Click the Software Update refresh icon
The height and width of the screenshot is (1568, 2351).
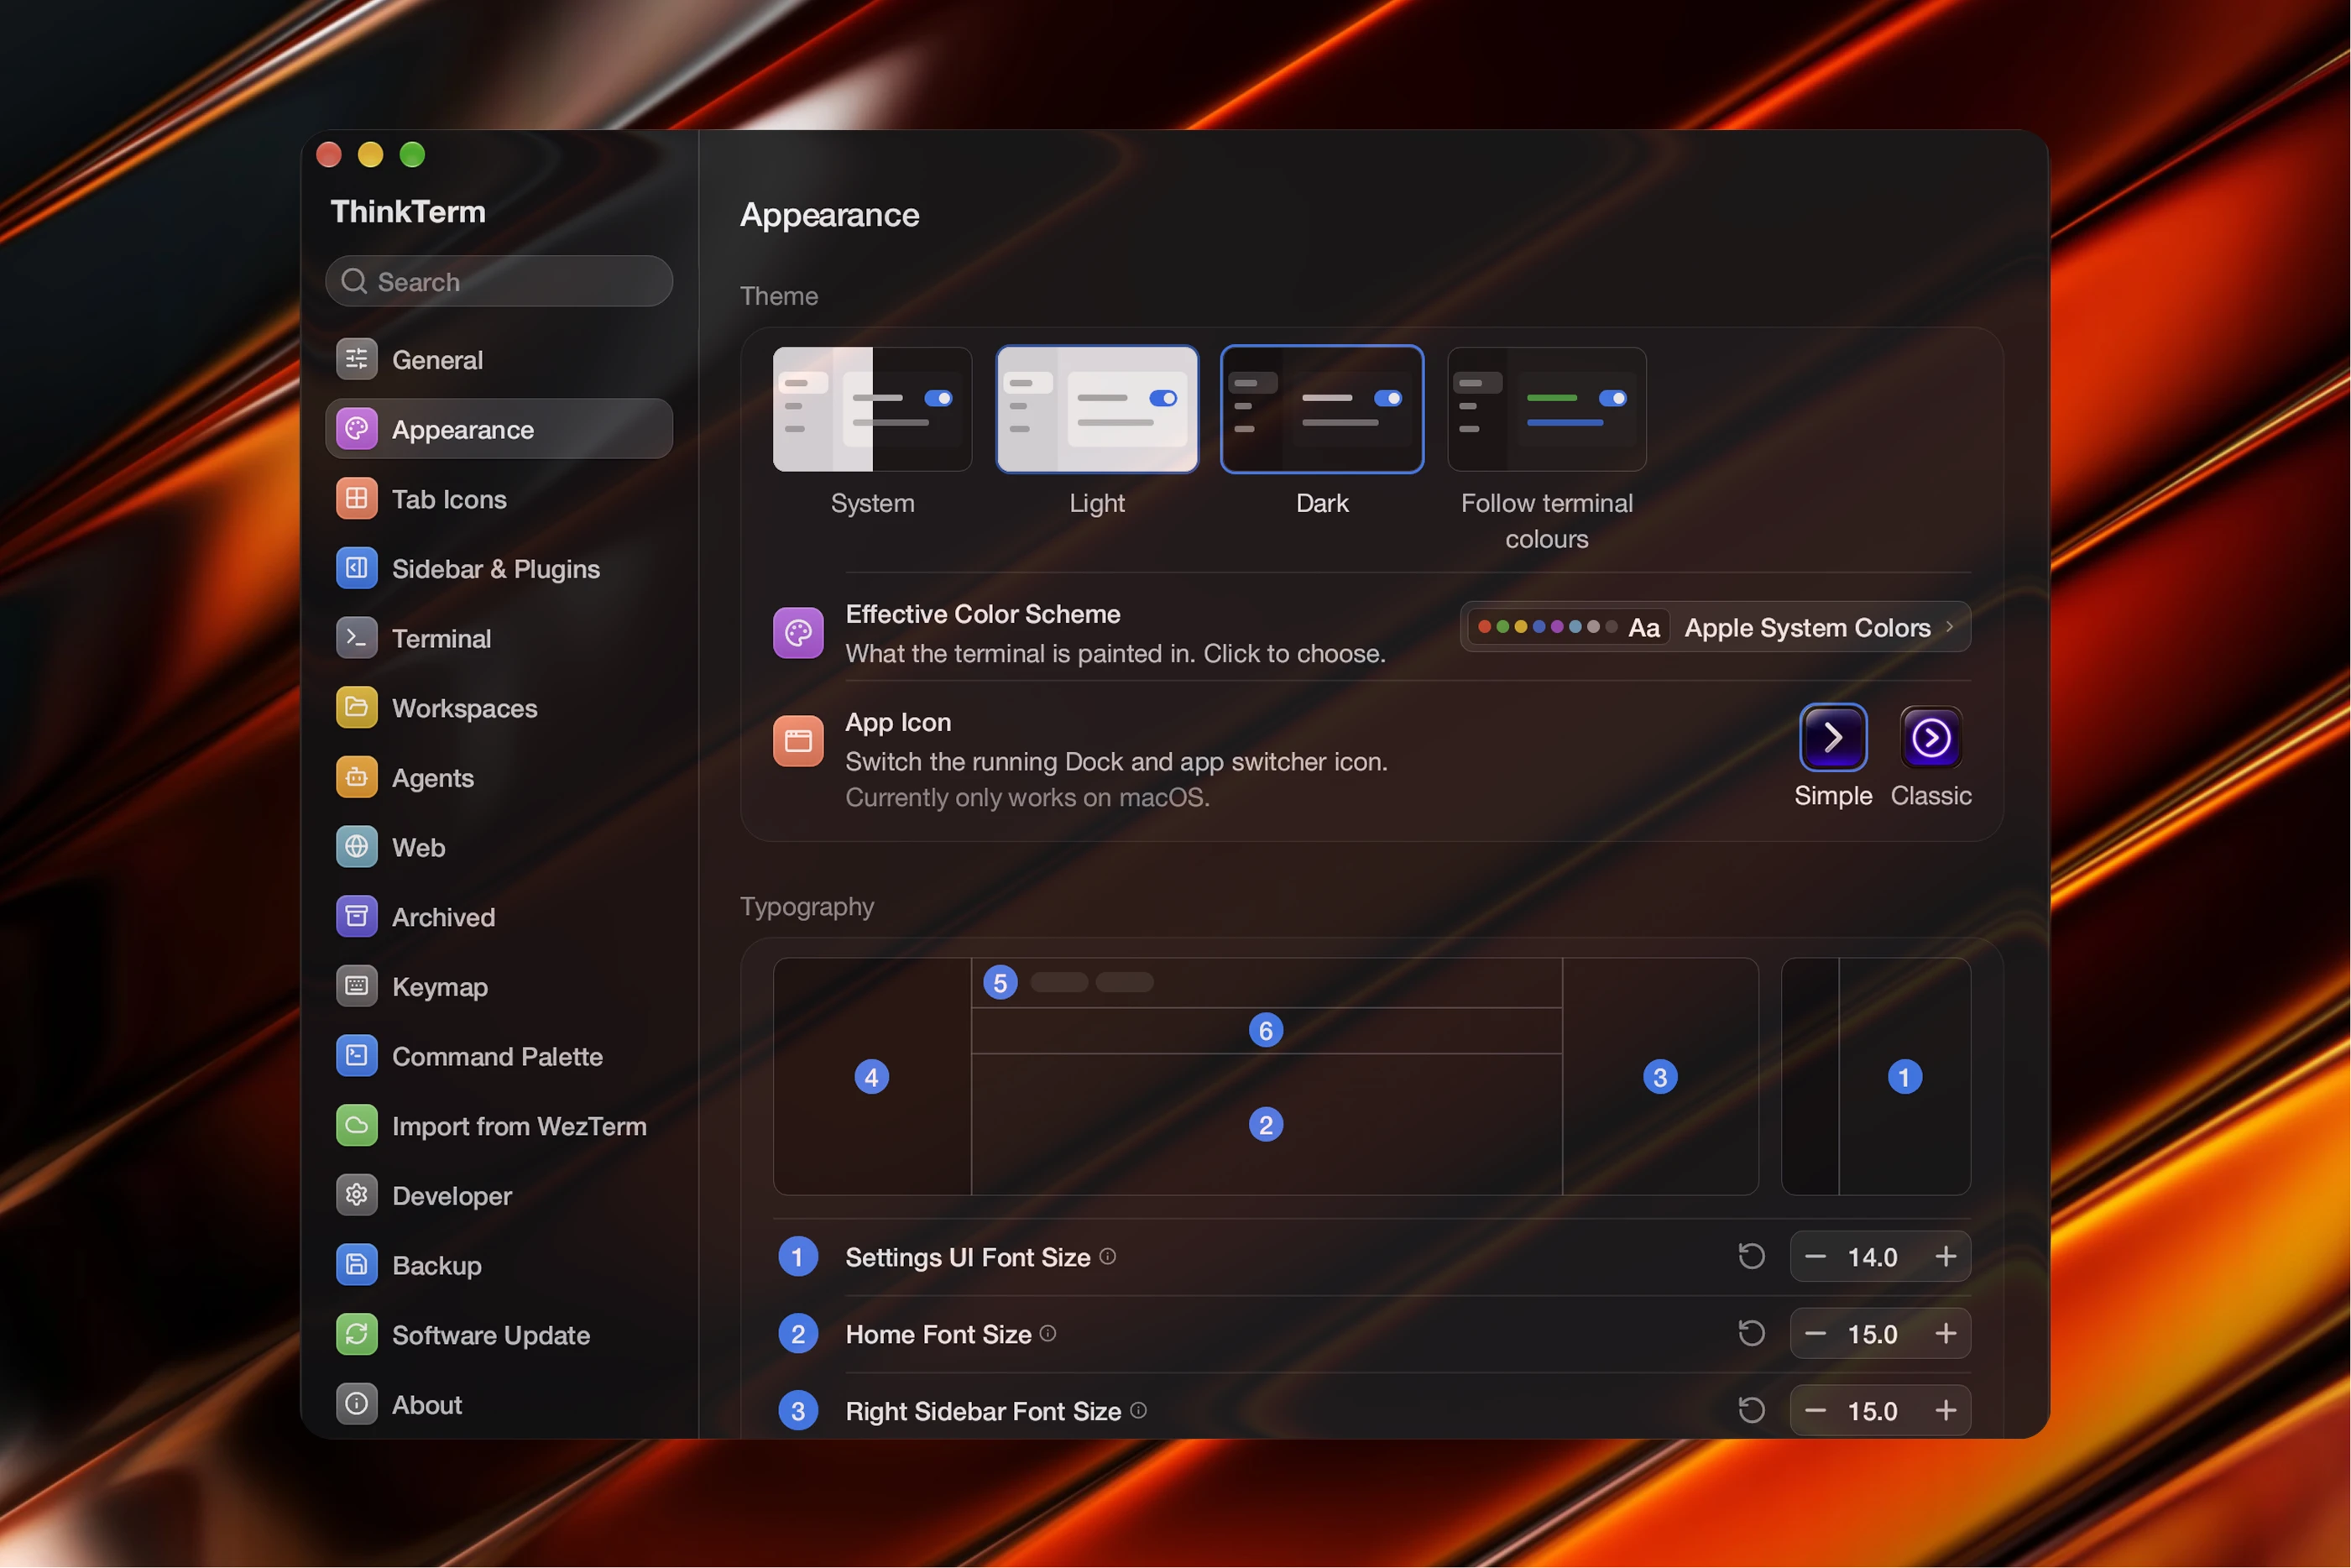coord(356,1335)
